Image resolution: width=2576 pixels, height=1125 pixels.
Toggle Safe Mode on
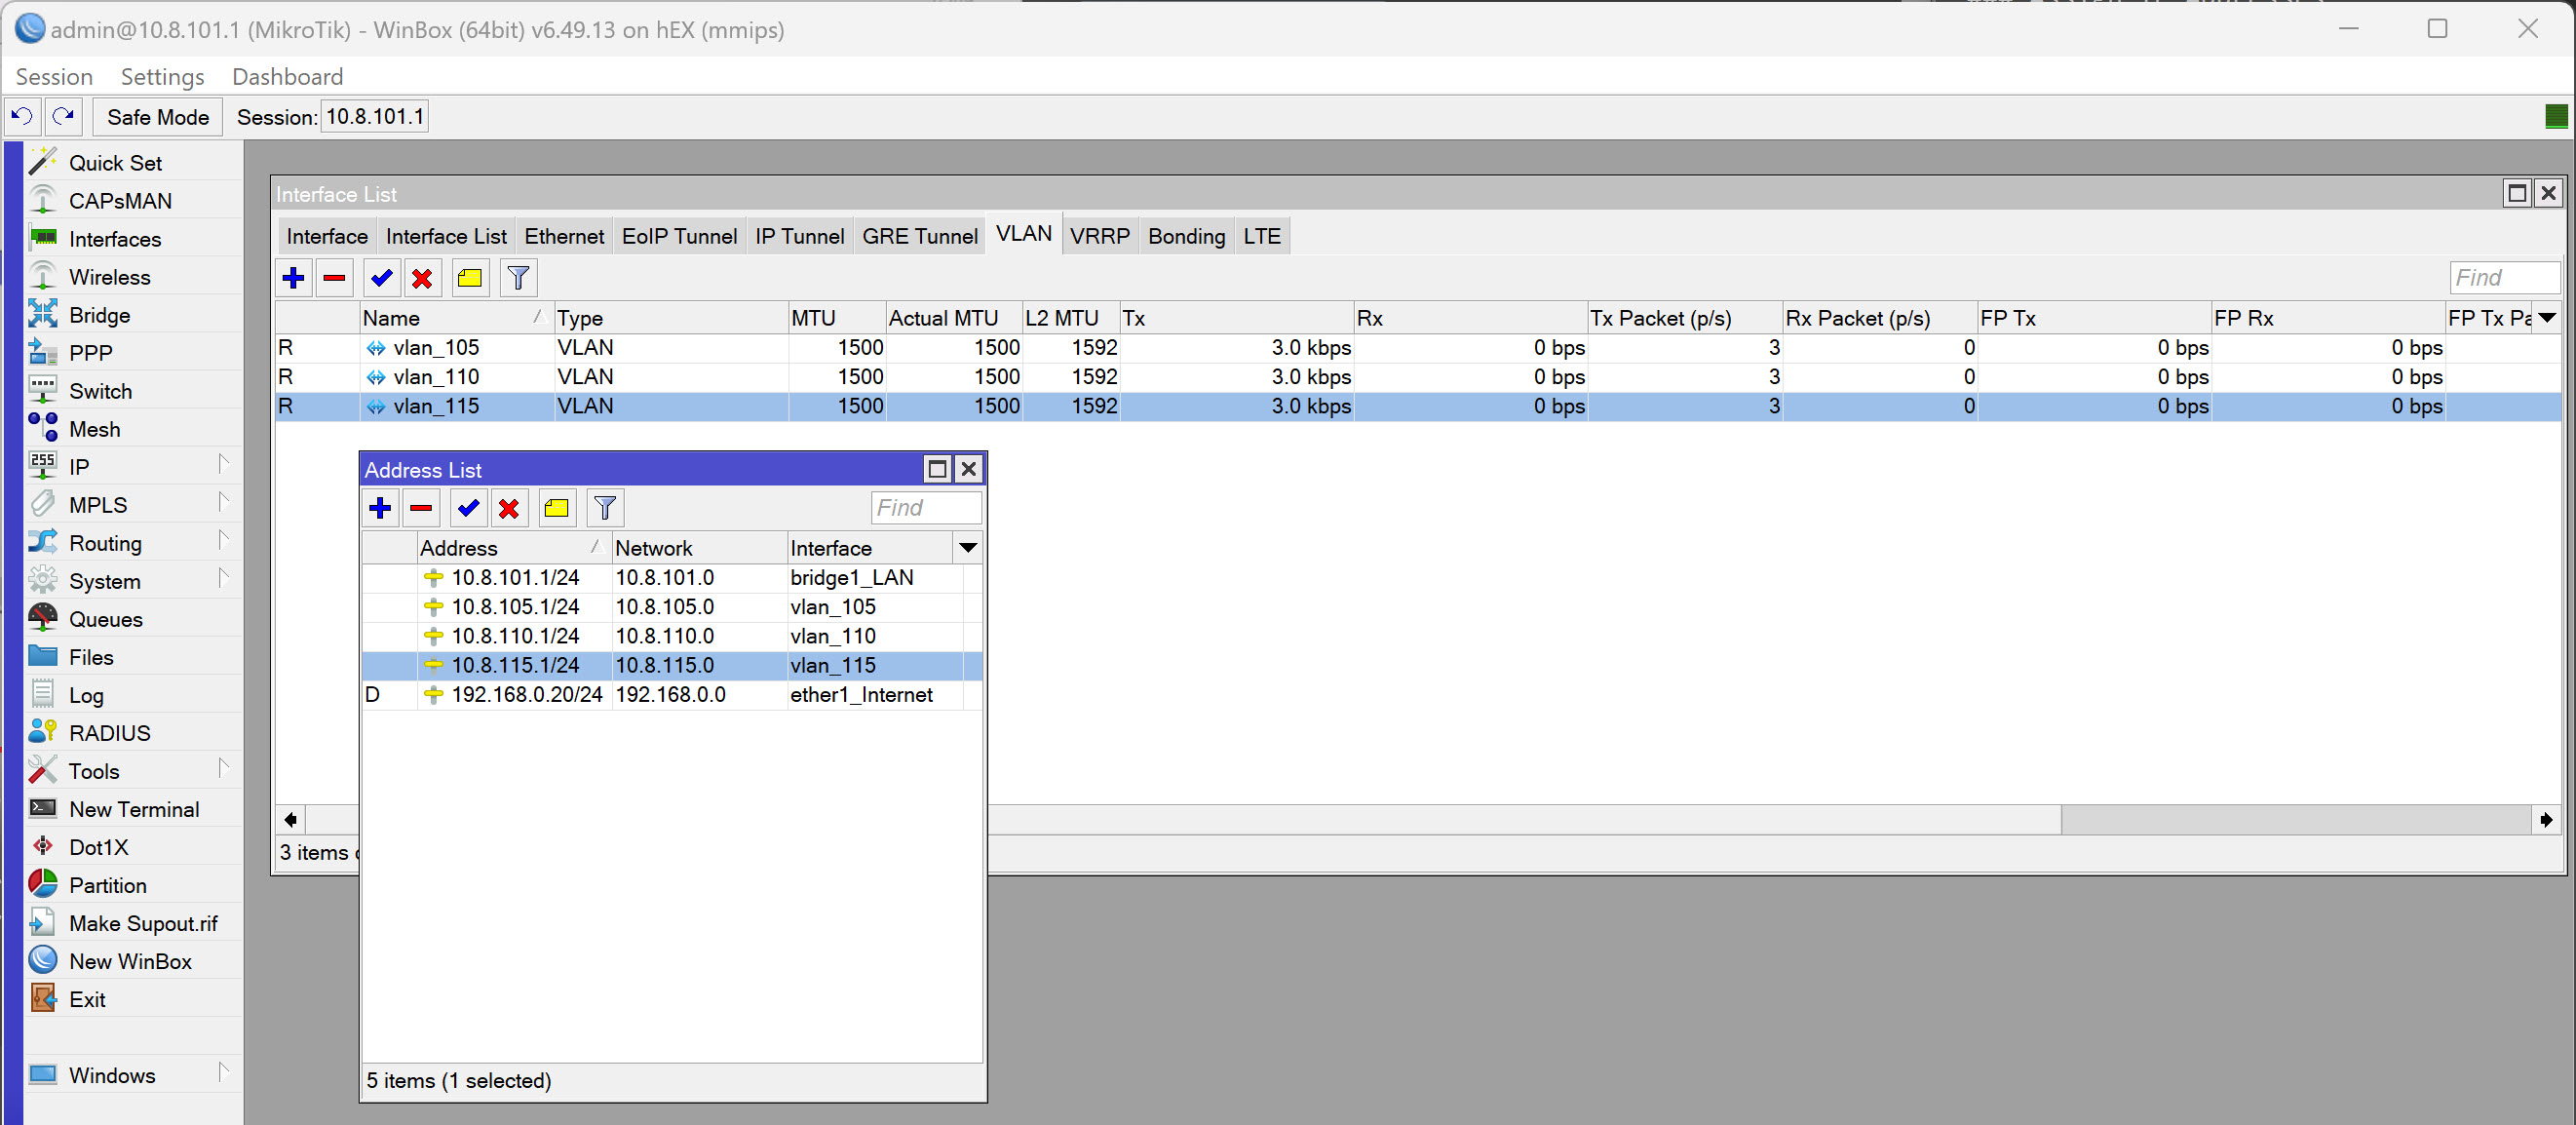pyautogui.click(x=157, y=116)
